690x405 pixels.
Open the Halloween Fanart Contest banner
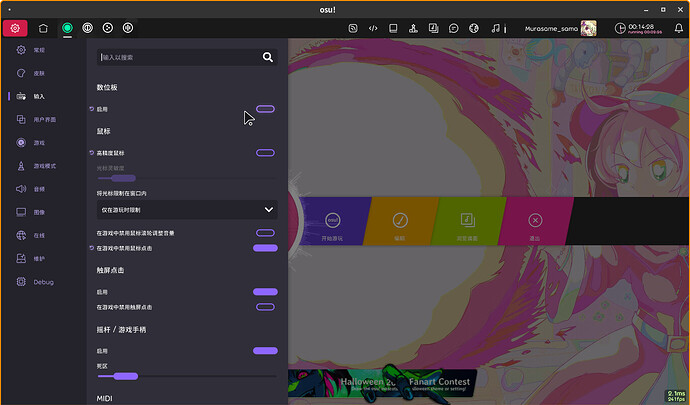click(x=382, y=383)
